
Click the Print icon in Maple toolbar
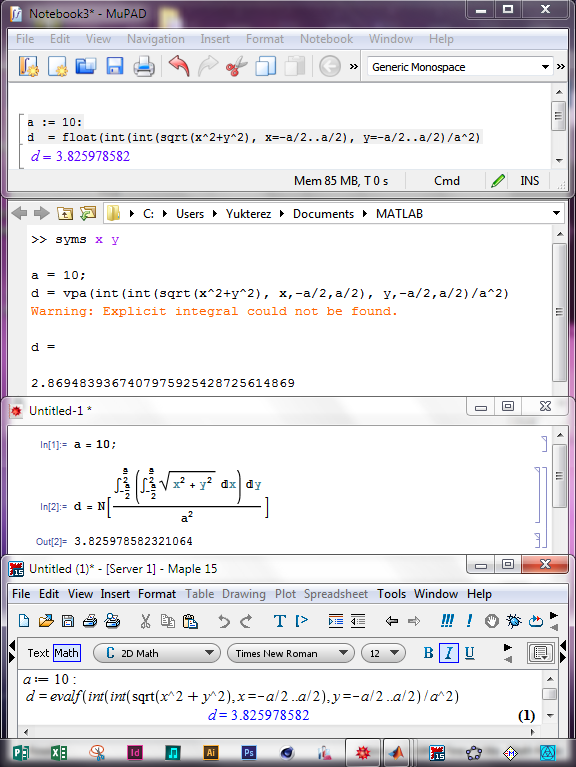[x=90, y=621]
